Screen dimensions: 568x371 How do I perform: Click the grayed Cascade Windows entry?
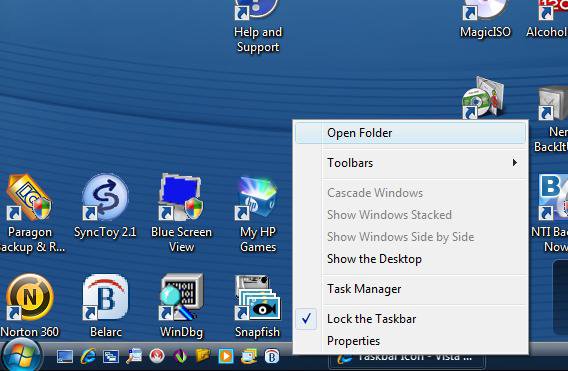[x=409, y=193]
